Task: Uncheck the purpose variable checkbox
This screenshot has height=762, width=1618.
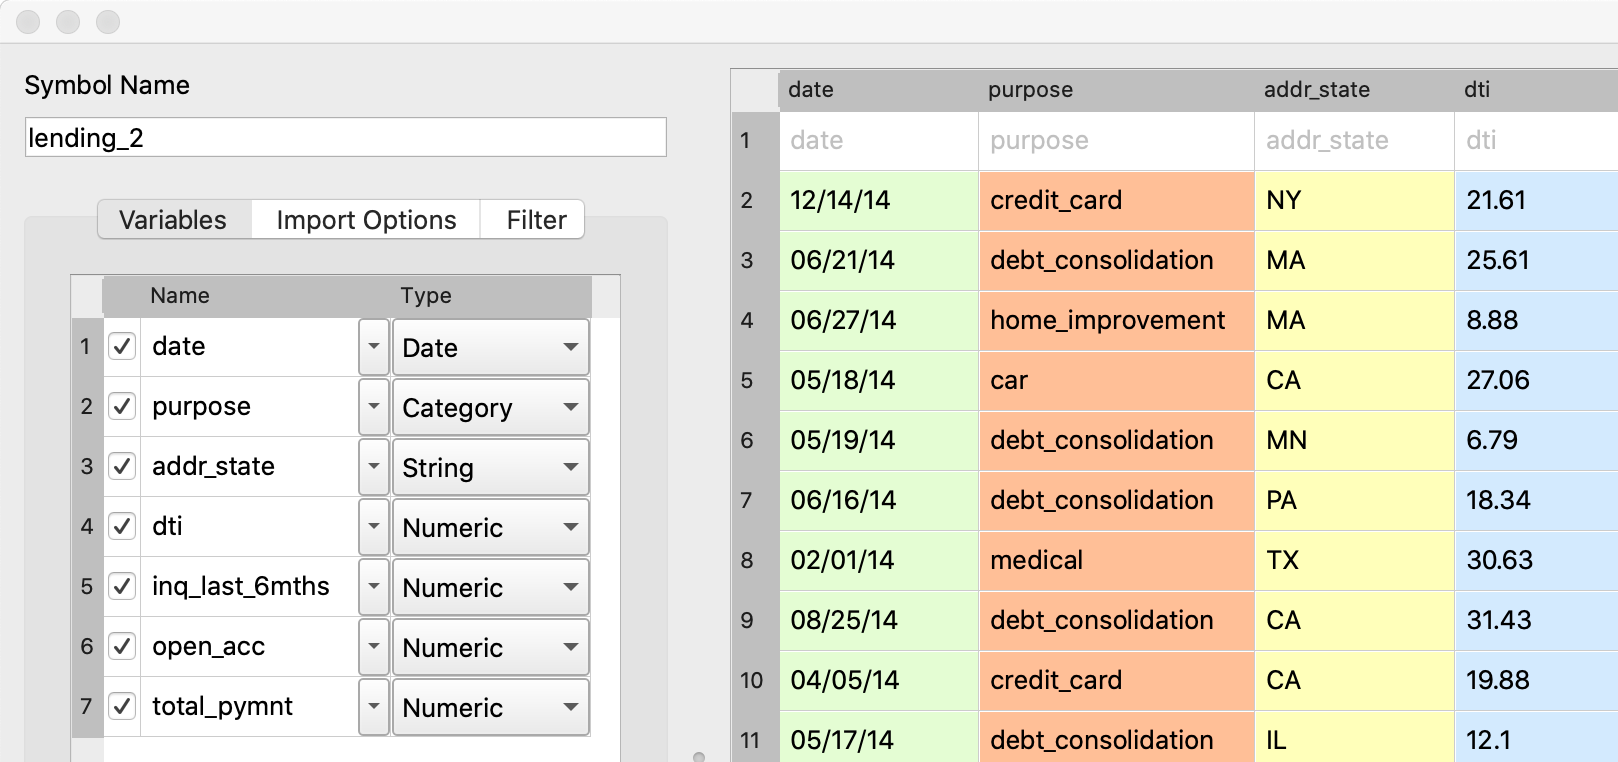Action: point(122,406)
